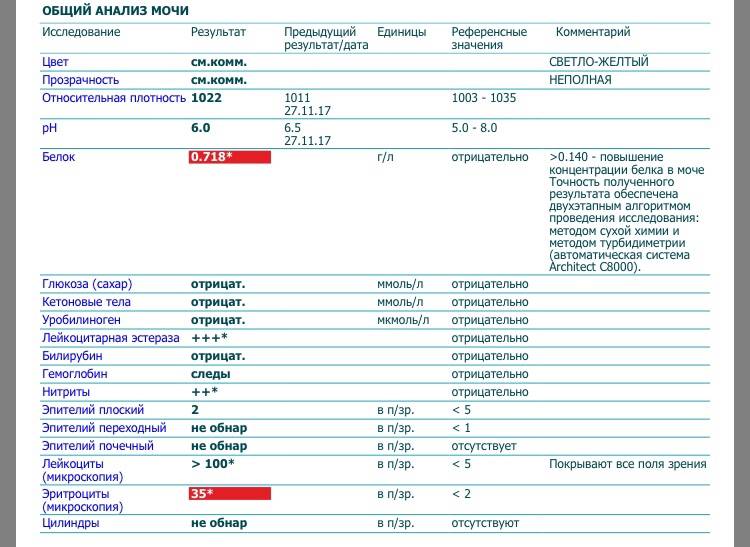The width and height of the screenshot is (750, 547).
Task: Click the Лейкоцитарная эстераза +++* result
Action: (x=210, y=338)
